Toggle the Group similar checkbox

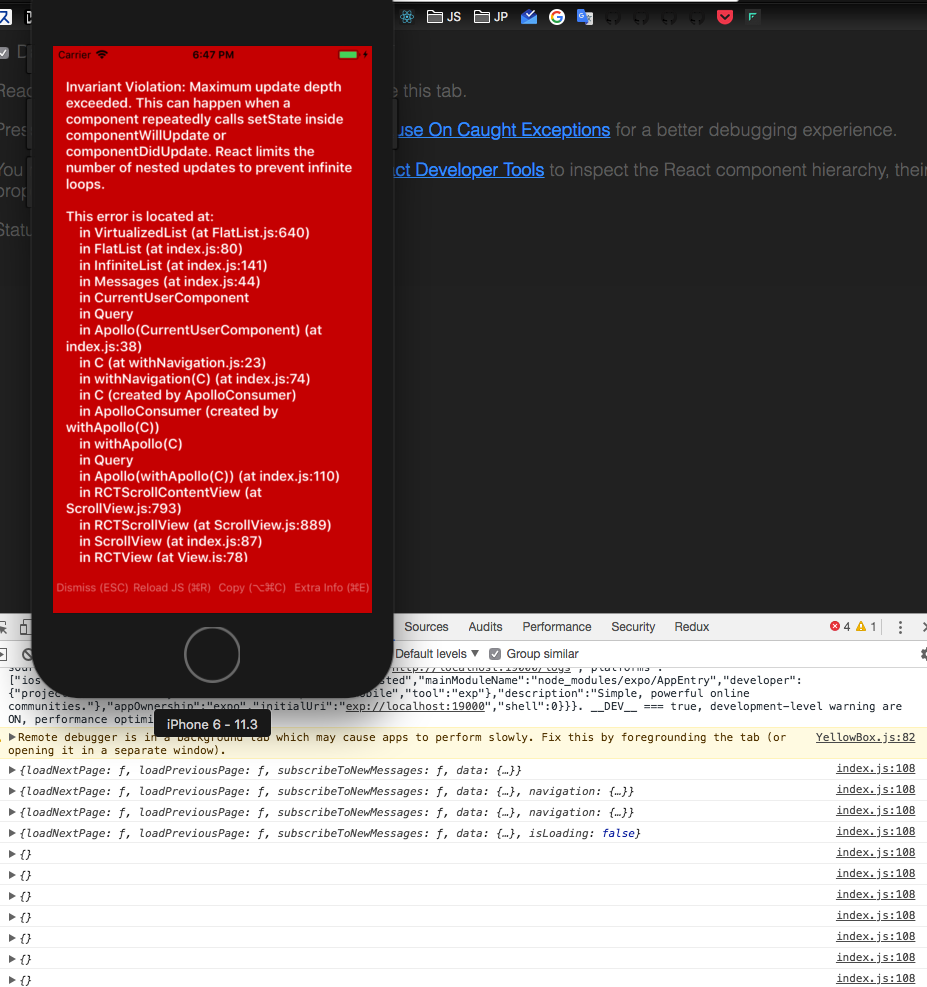point(495,653)
